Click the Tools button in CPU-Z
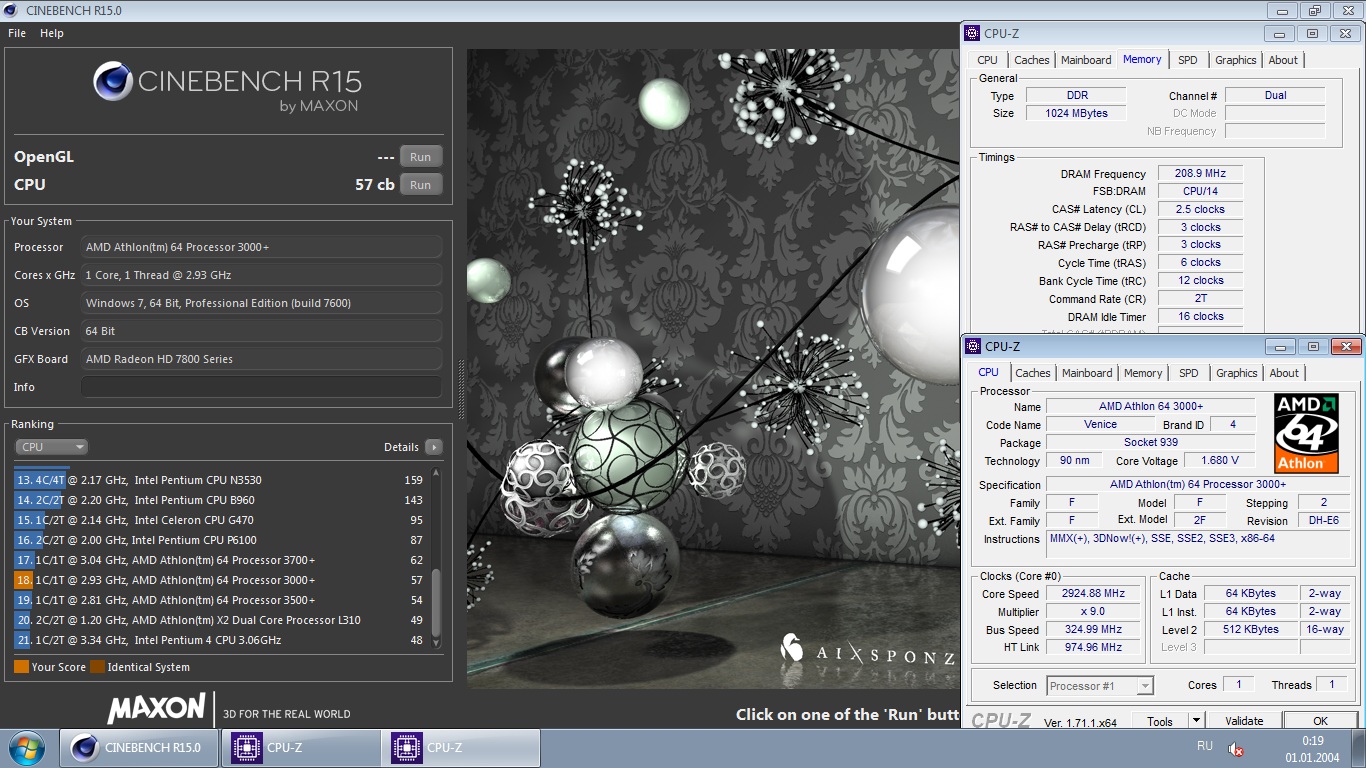 pos(1160,721)
